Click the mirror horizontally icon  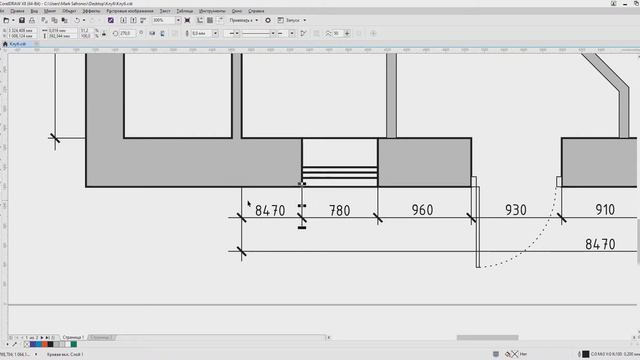tap(152, 33)
